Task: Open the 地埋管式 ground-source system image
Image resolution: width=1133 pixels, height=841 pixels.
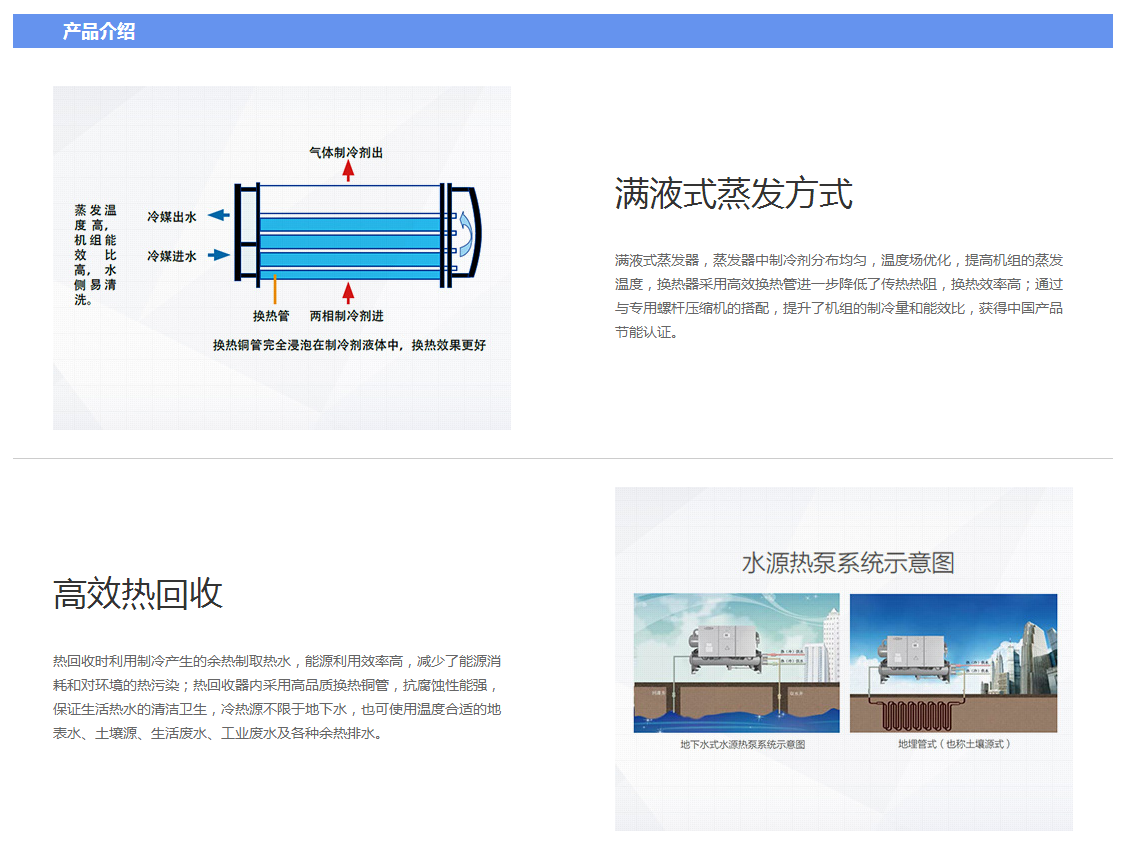Action: [x=953, y=662]
